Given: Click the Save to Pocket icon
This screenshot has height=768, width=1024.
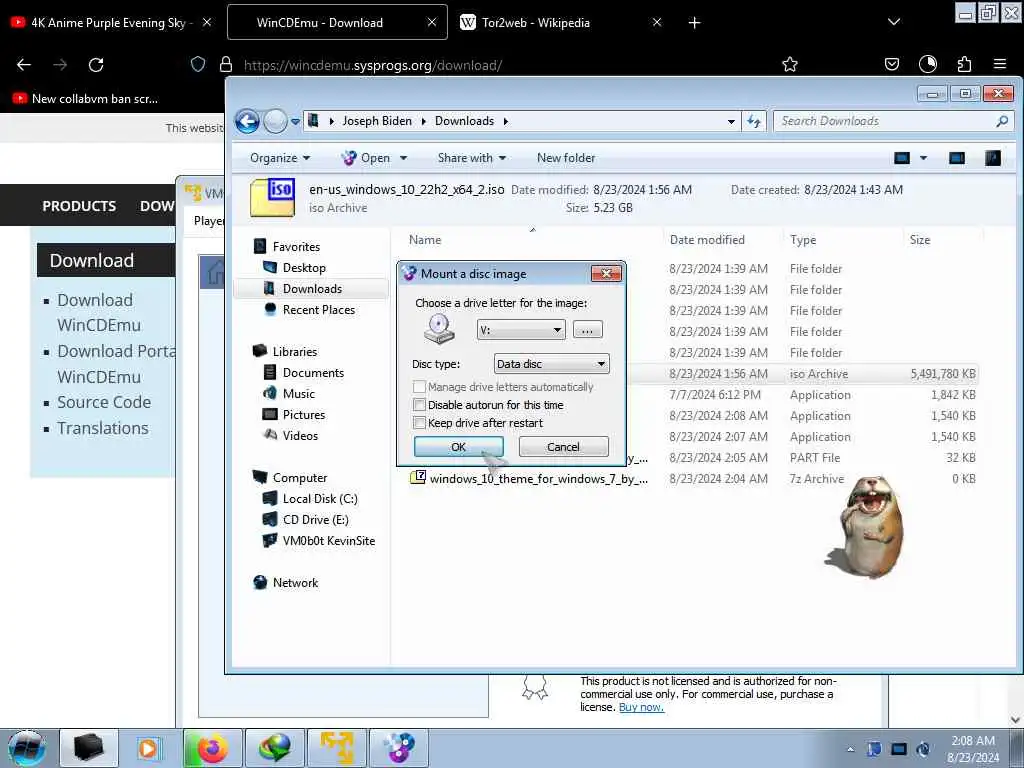Looking at the screenshot, I should pos(891,64).
